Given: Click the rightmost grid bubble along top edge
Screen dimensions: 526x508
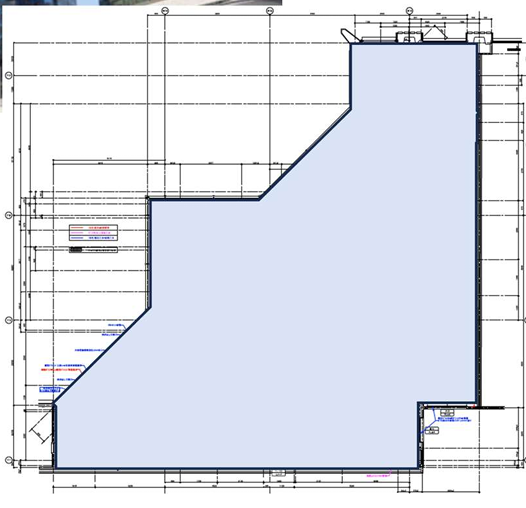Looking at the screenshot, I should coord(410,11).
